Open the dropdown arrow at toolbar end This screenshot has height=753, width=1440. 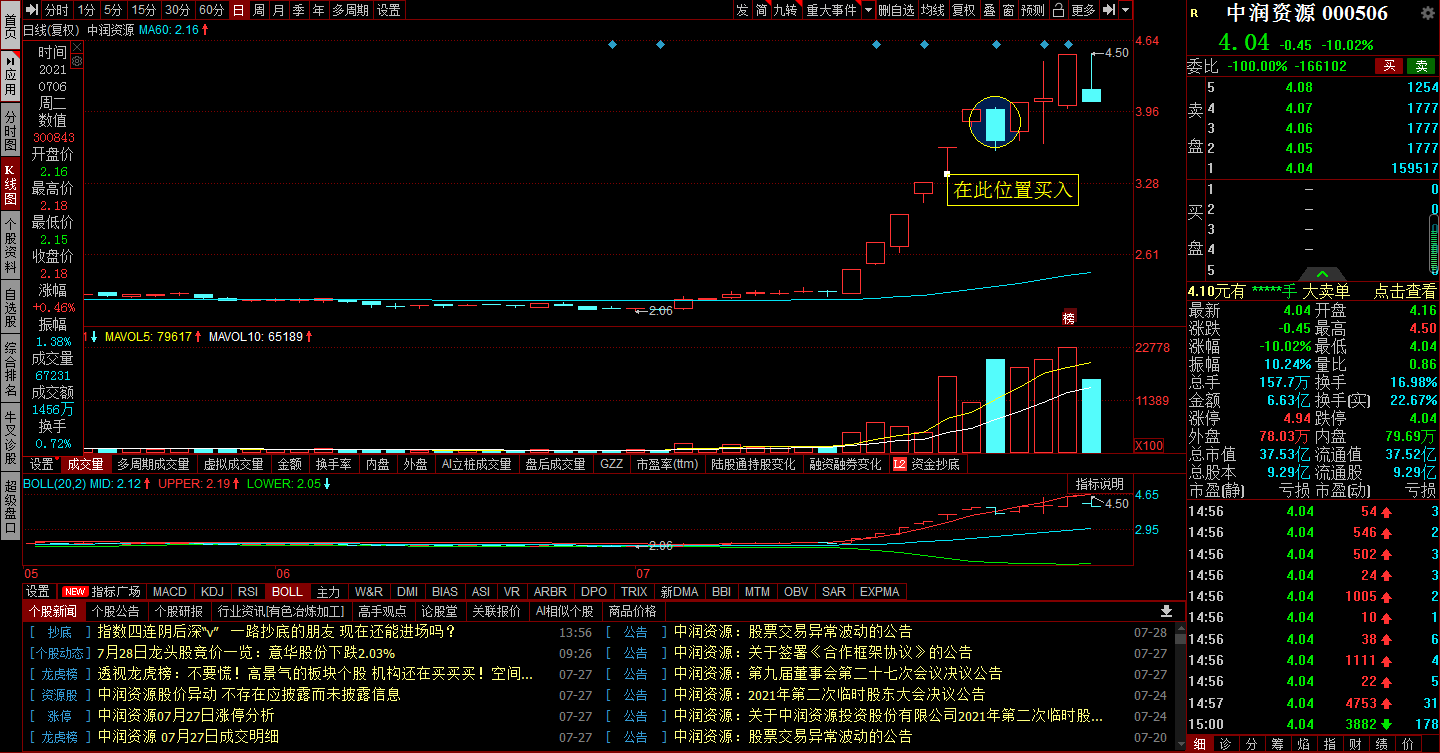(1126, 10)
